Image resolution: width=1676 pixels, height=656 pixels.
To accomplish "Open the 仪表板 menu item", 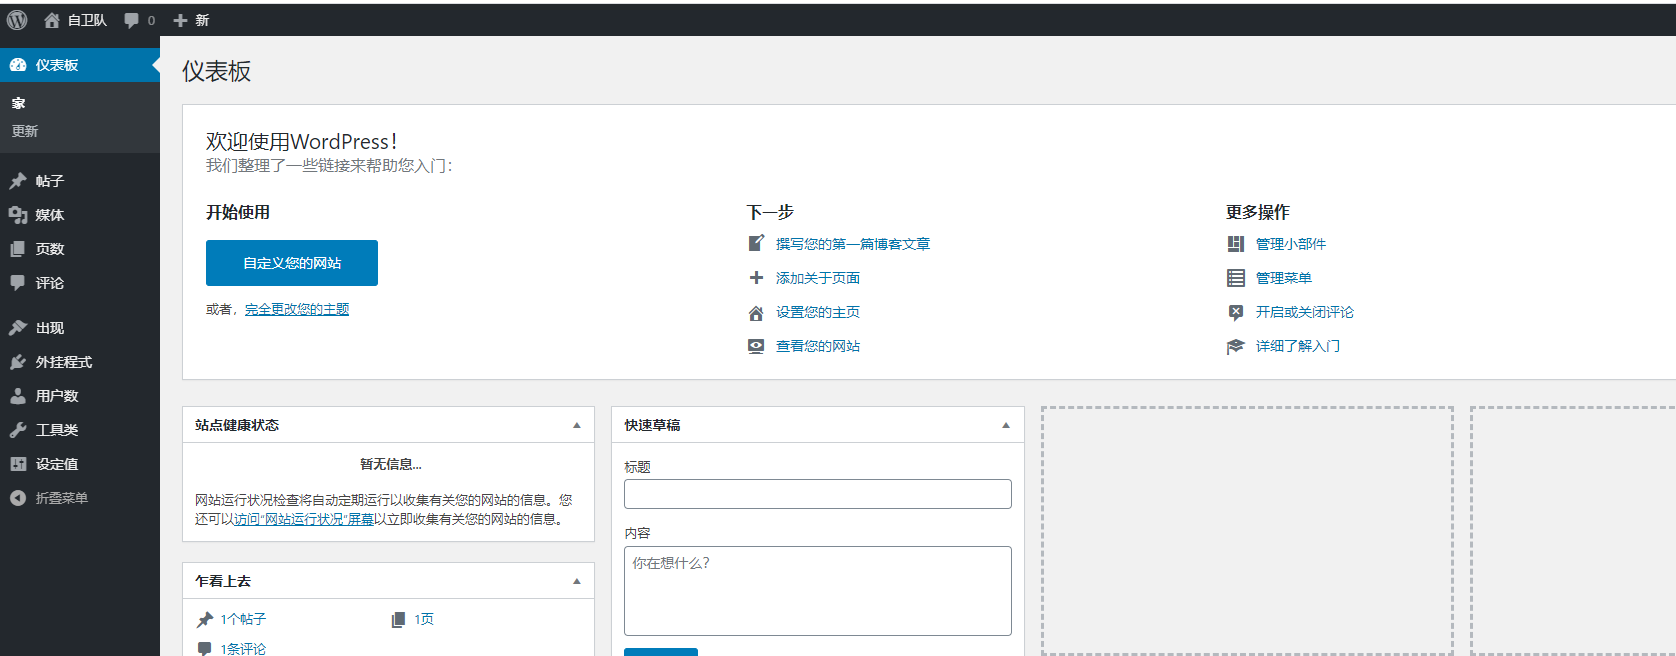I will (80, 65).
